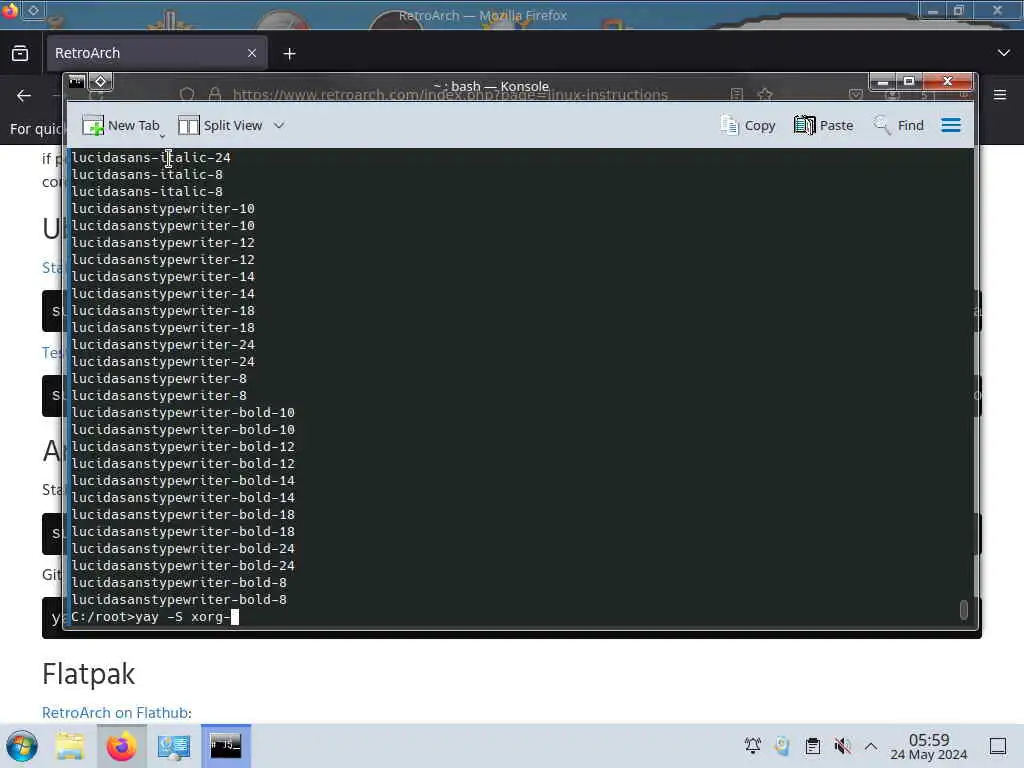Click the Split View button

220,125
